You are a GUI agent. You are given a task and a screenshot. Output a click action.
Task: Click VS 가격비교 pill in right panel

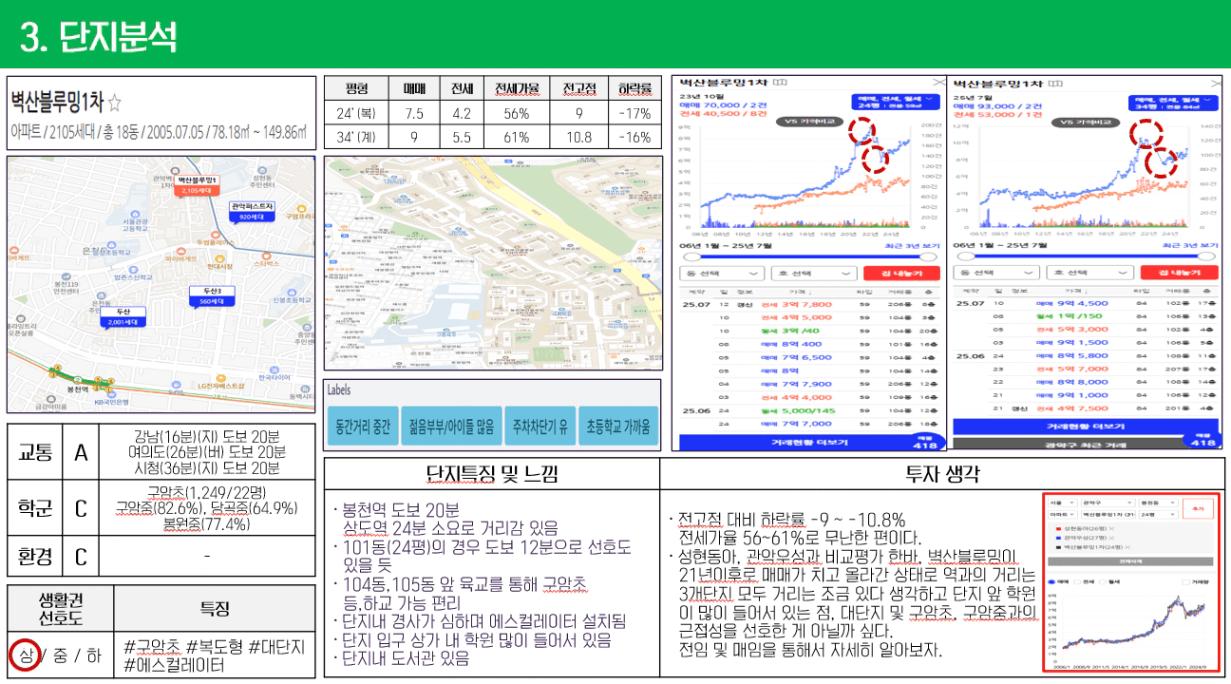pos(1088,121)
